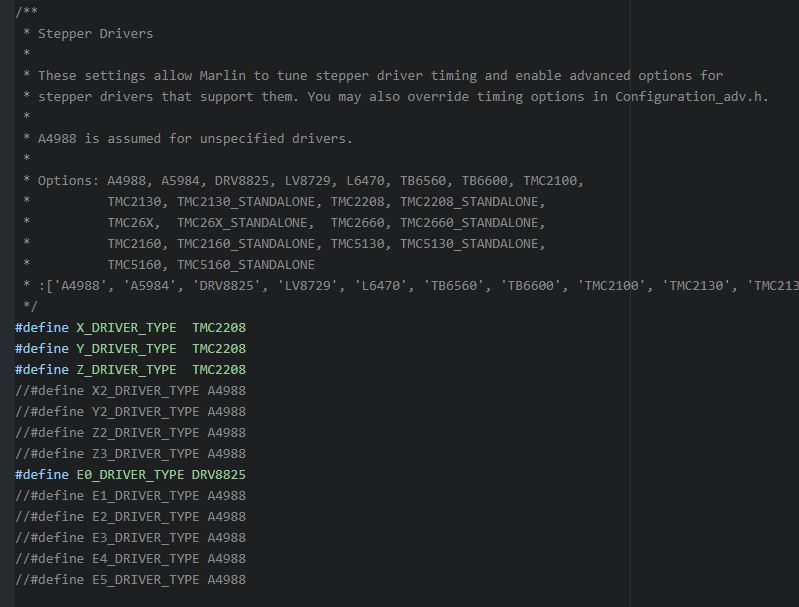Click "A4988 is assumed" comment line

[195, 138]
